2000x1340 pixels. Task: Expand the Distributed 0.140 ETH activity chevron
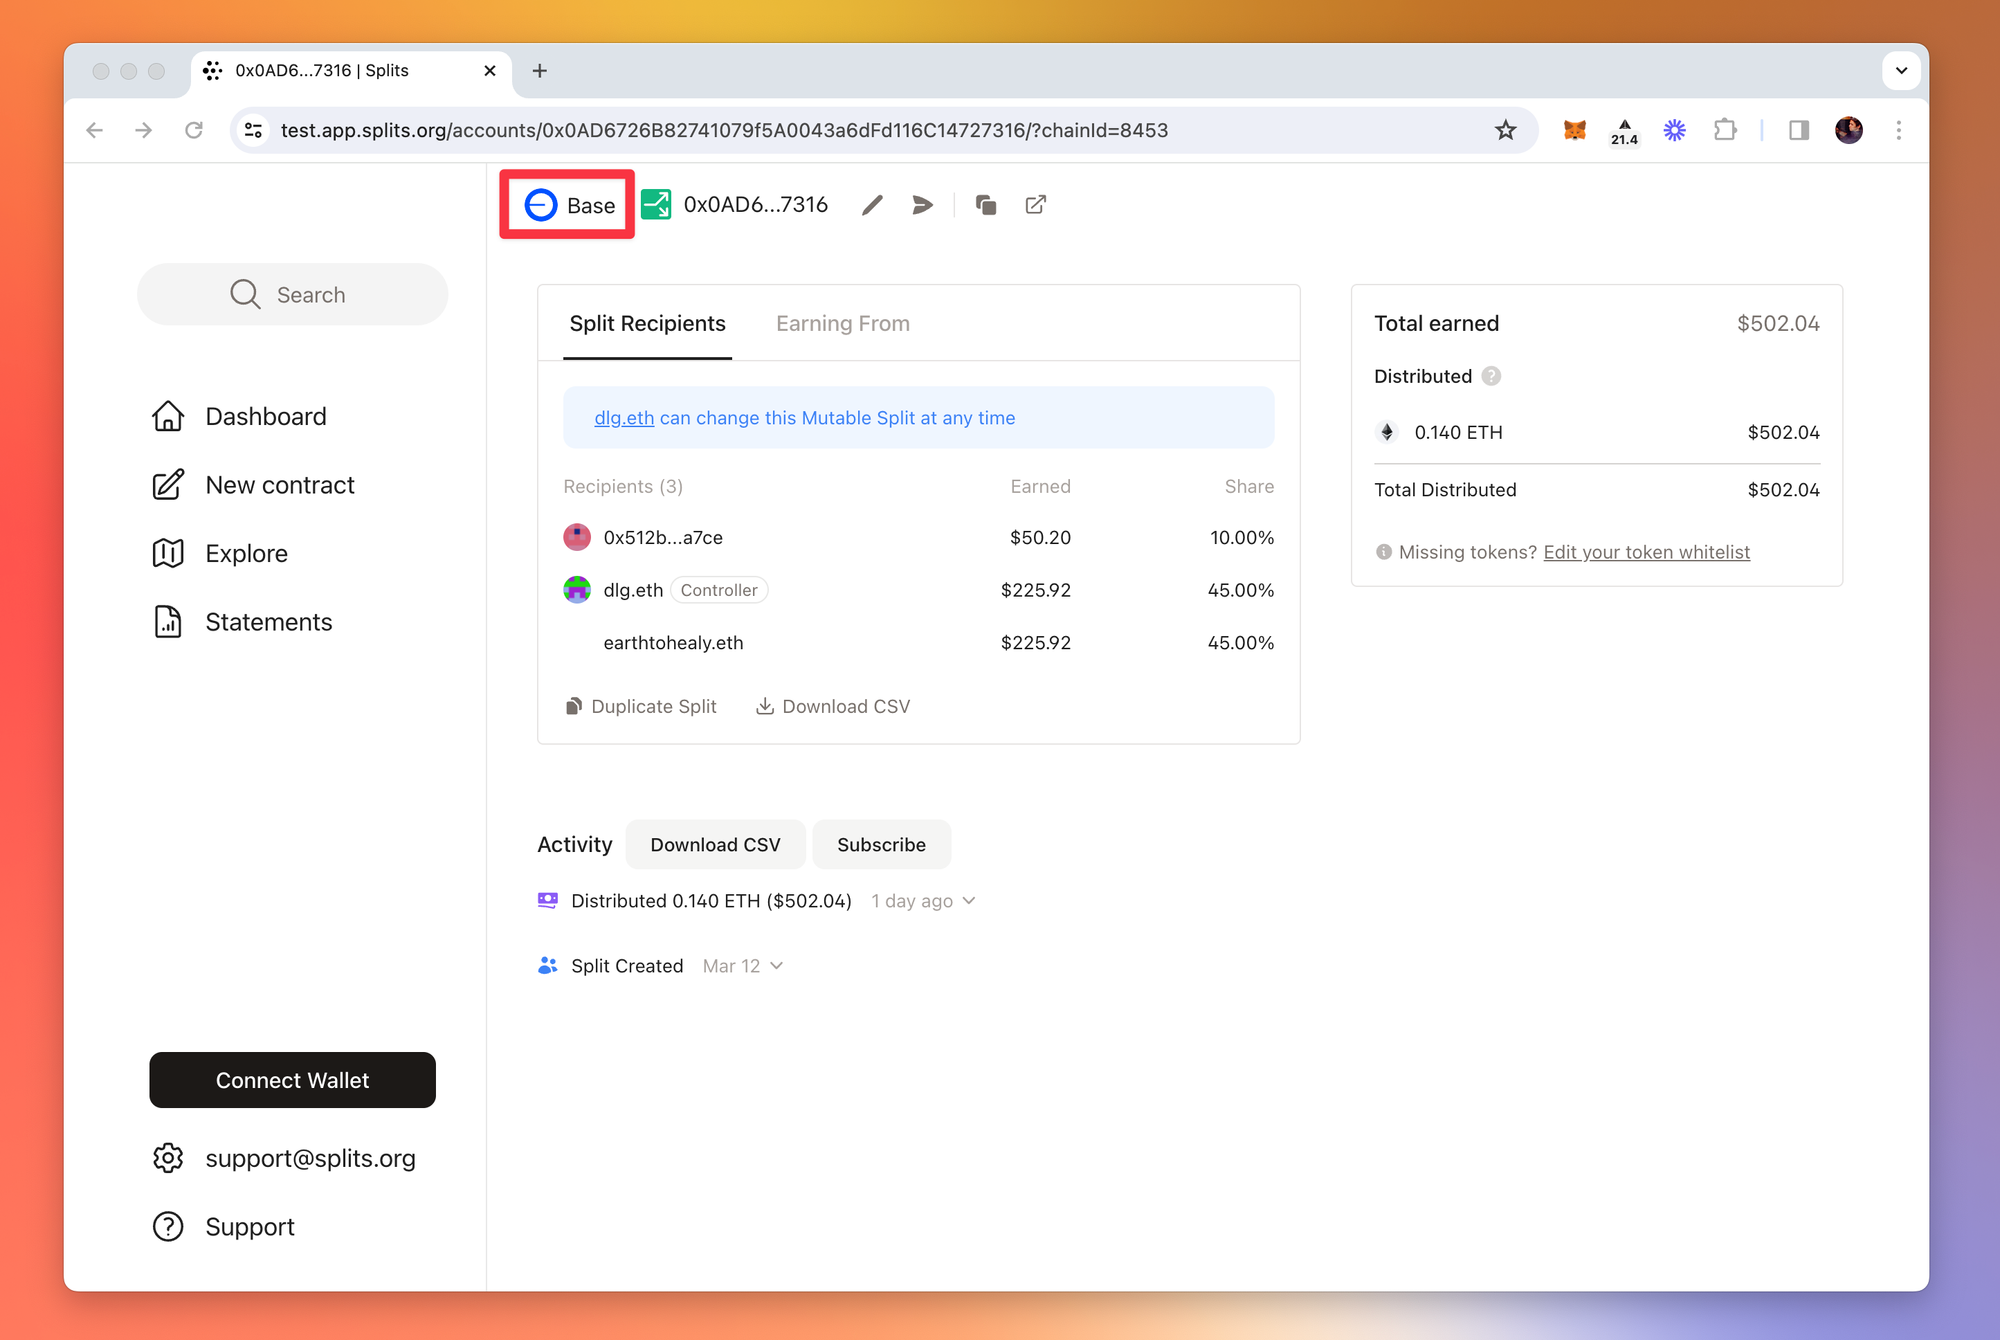pos(969,901)
